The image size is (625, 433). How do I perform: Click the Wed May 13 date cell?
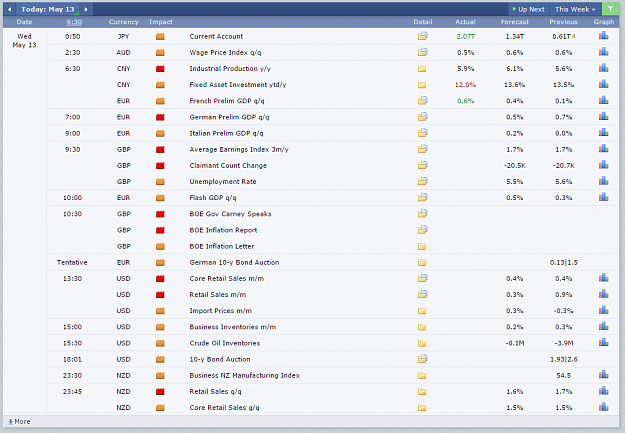(x=24, y=41)
